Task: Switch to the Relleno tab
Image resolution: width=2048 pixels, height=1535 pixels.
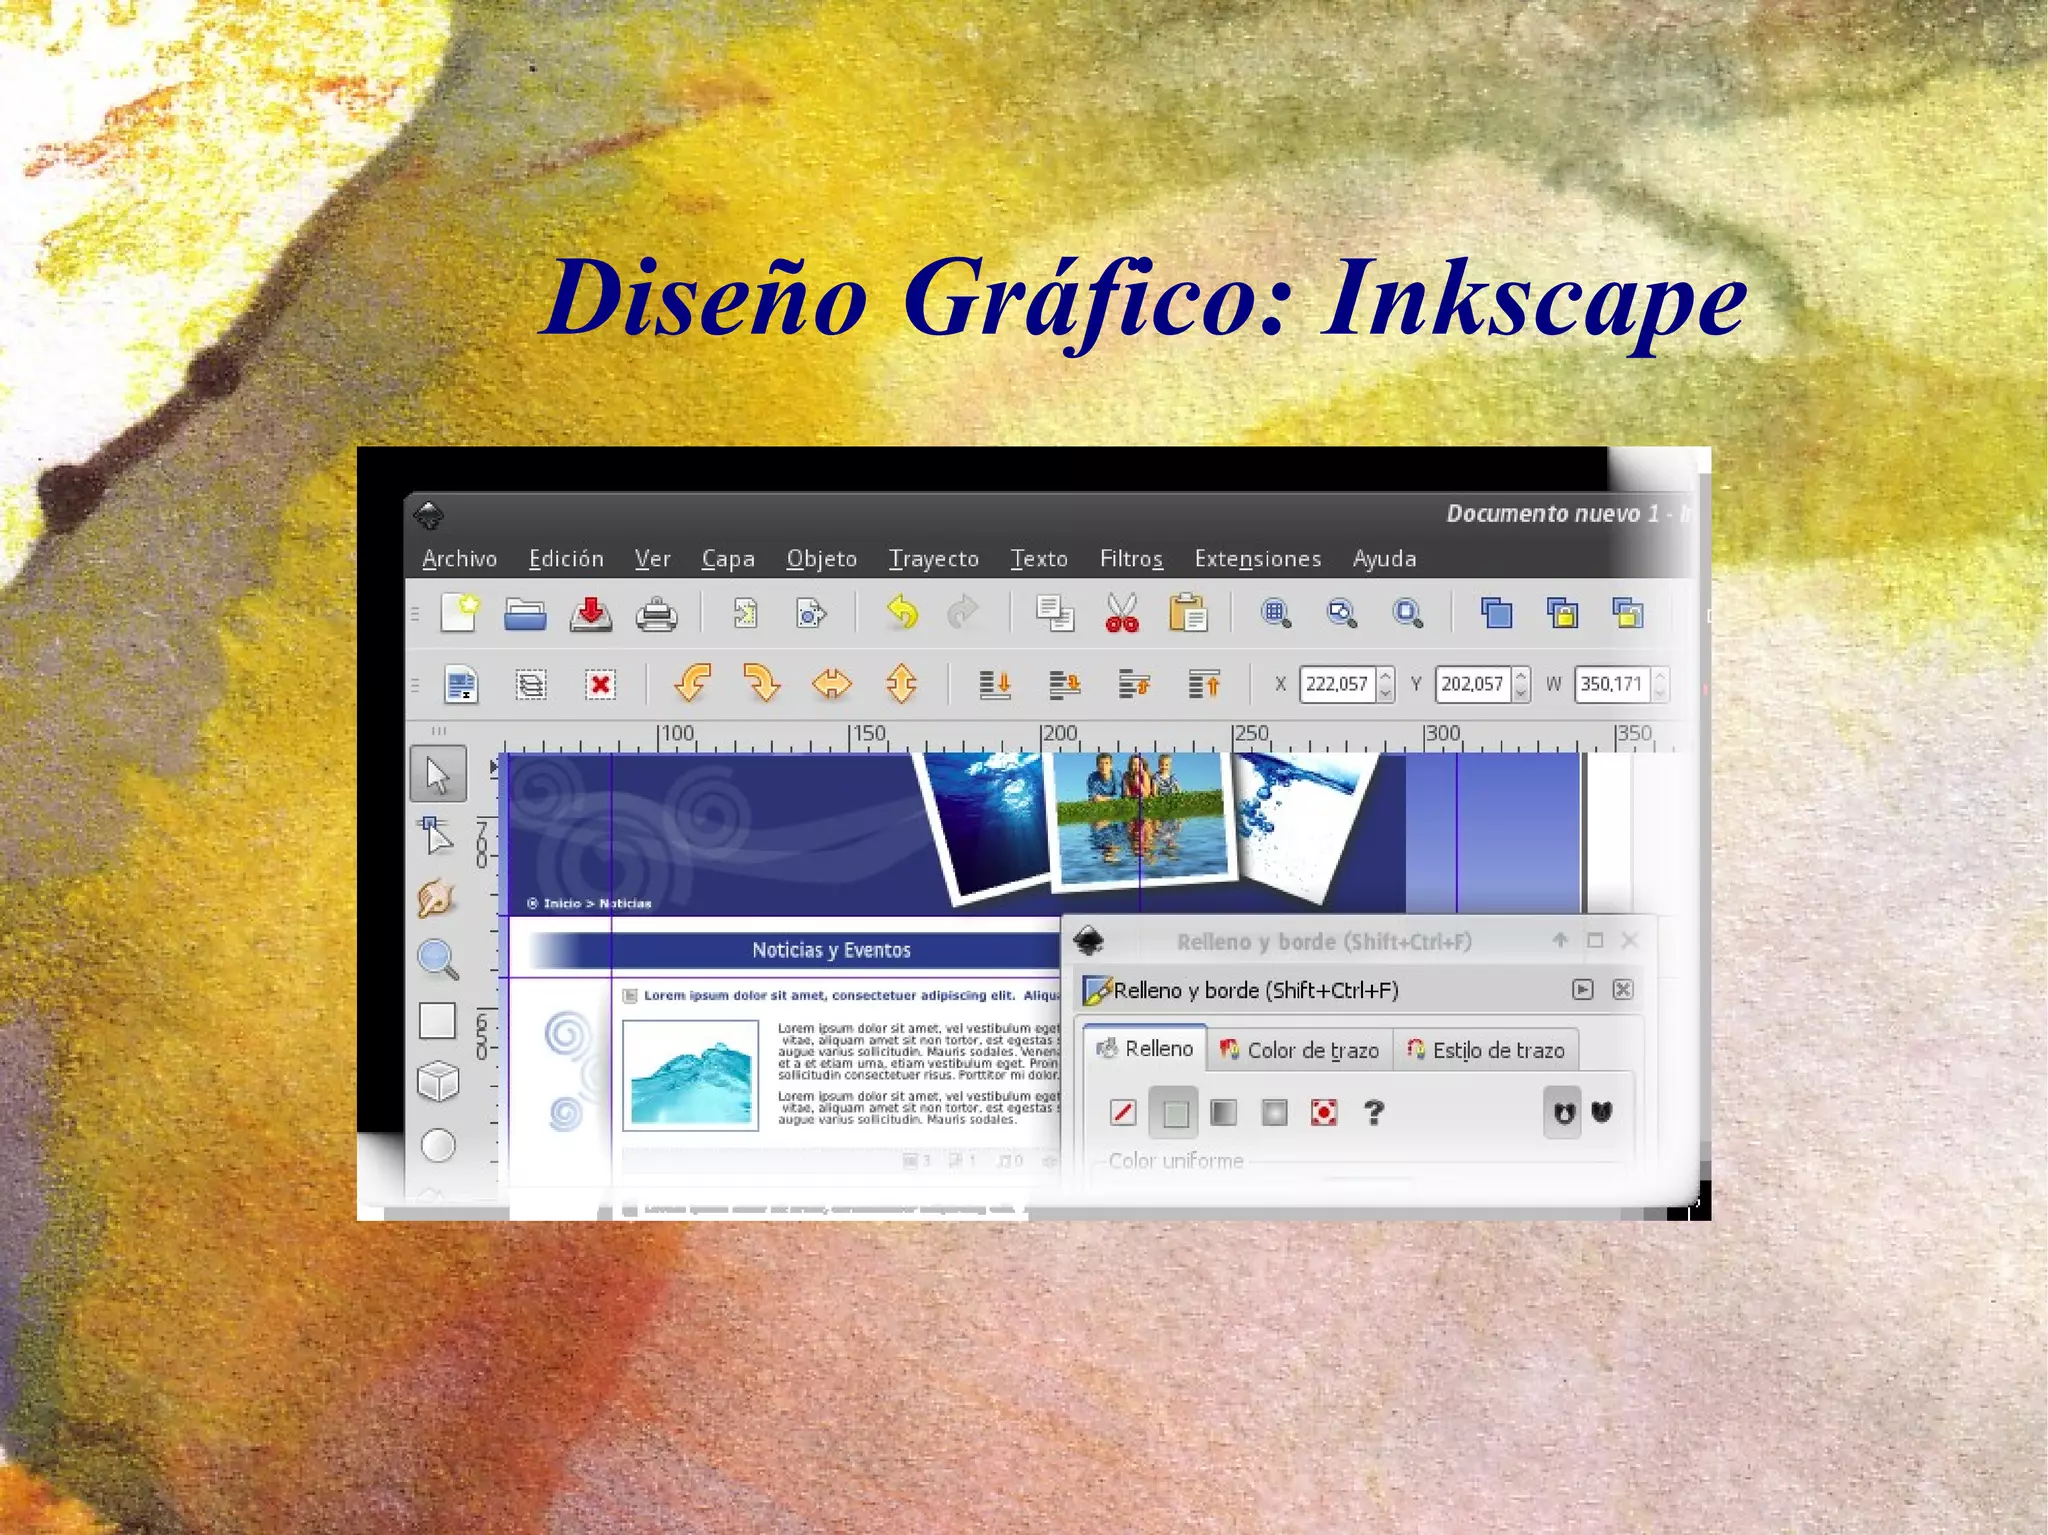Action: point(1145,1049)
